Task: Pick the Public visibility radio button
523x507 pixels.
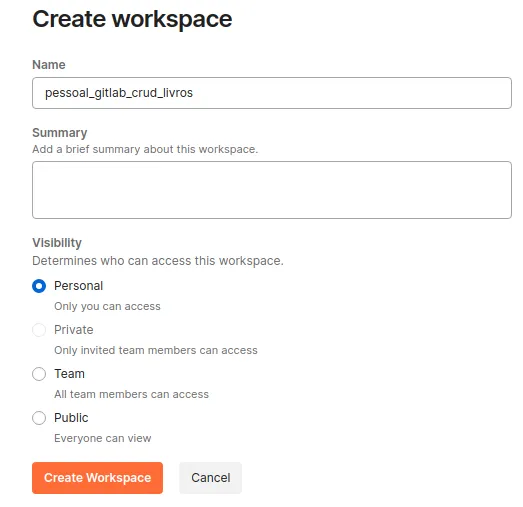Action: (39, 418)
